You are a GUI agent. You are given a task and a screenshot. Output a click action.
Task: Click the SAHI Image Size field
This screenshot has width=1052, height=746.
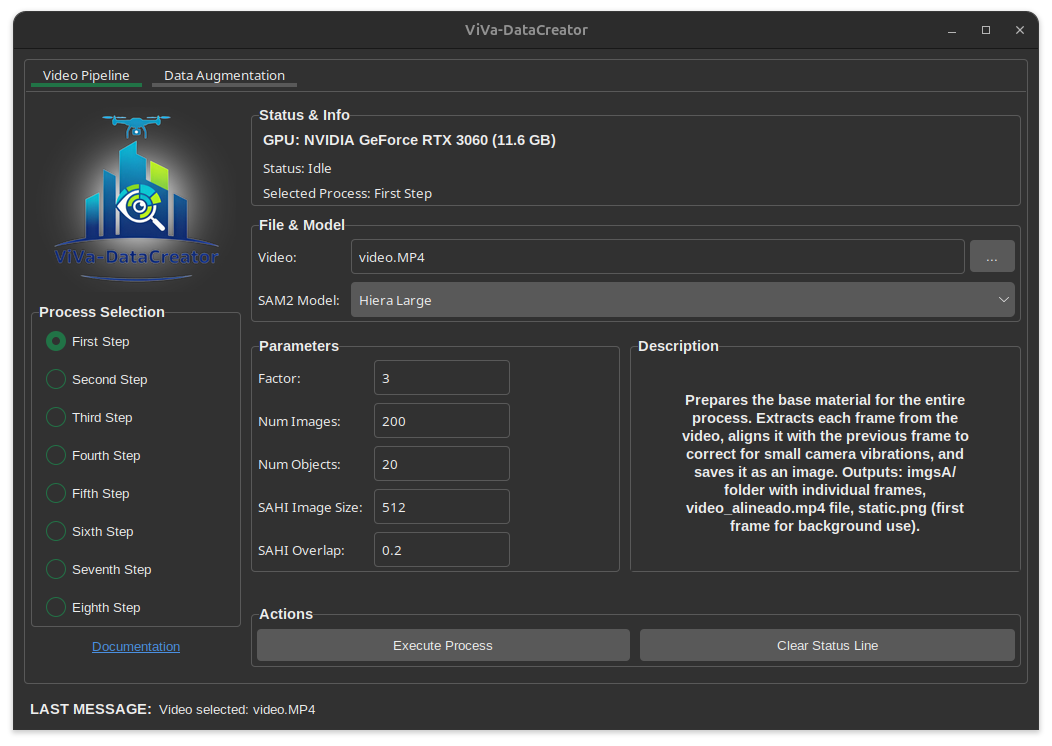[441, 506]
